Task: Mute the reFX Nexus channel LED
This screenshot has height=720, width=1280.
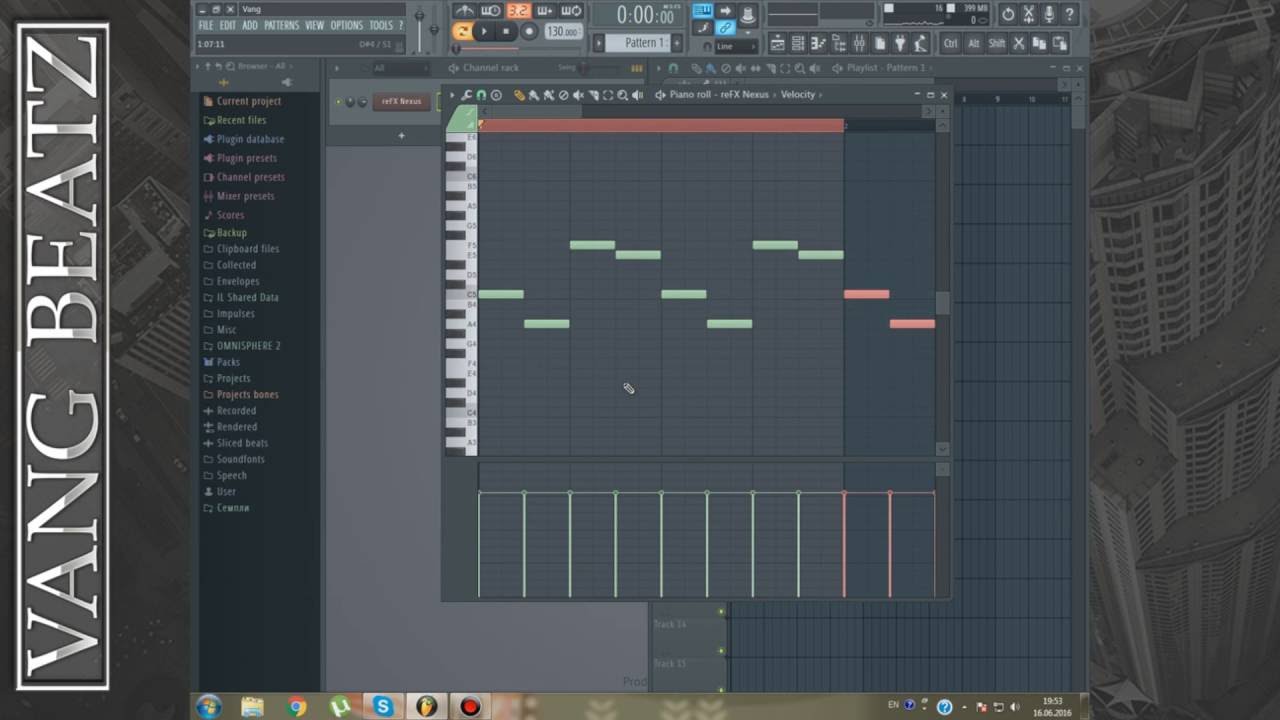Action: (x=339, y=102)
